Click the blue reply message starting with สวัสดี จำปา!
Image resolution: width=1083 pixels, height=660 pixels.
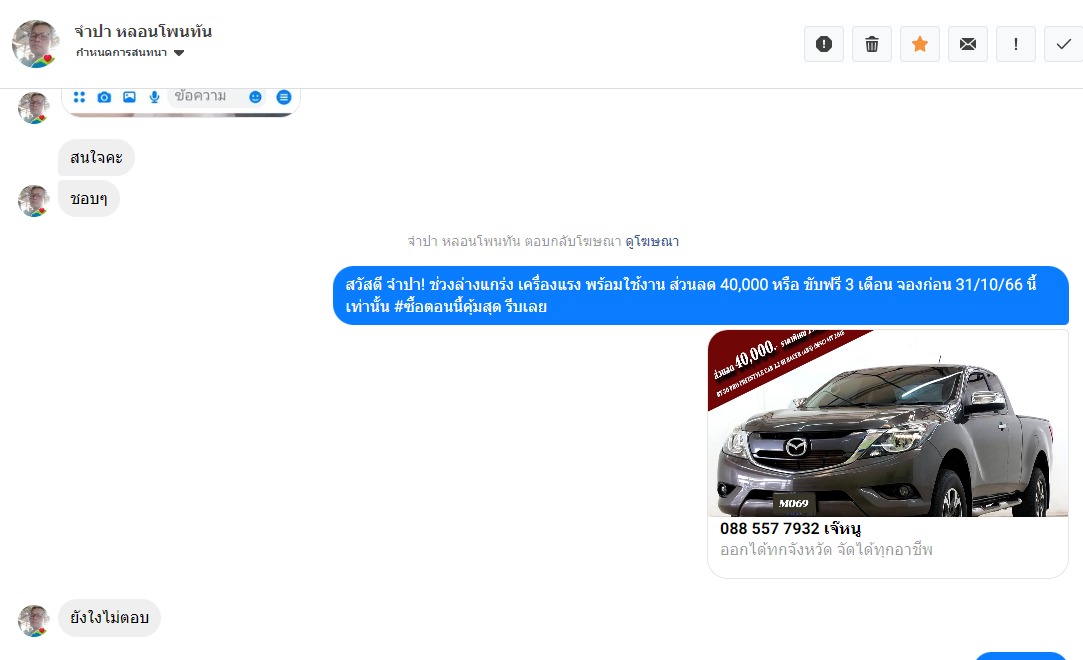point(700,295)
